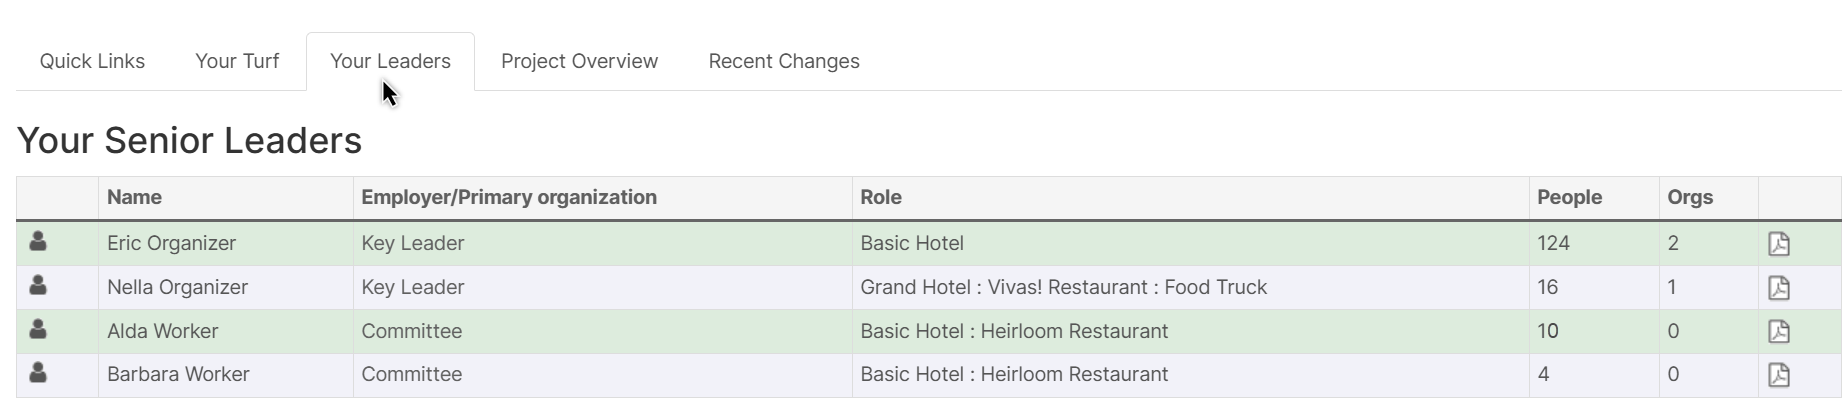The width and height of the screenshot is (1846, 408).
Task: Select the Barbara Worker name
Action: click(x=178, y=374)
